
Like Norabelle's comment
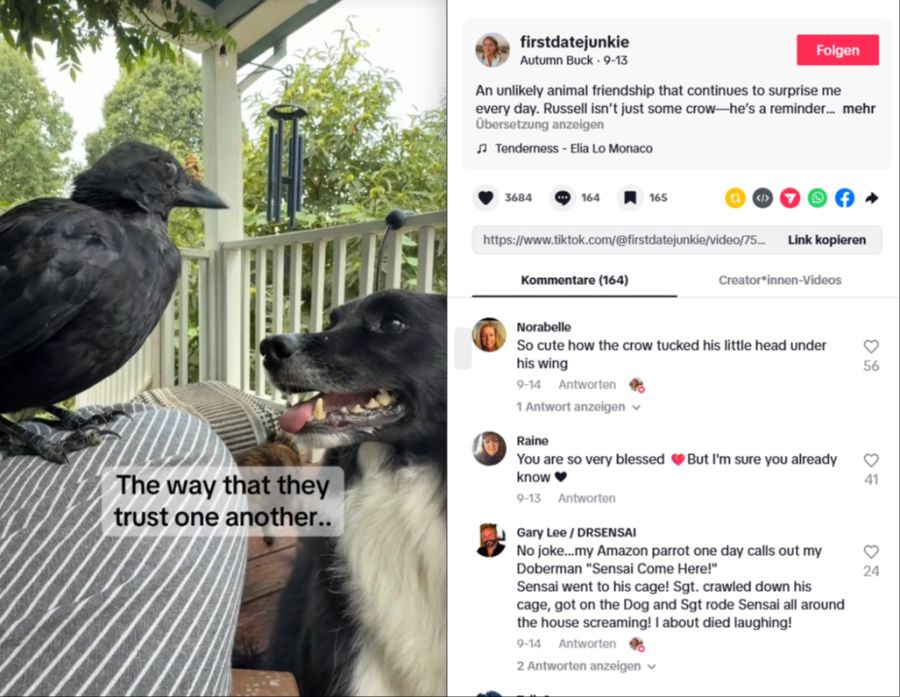point(871,346)
